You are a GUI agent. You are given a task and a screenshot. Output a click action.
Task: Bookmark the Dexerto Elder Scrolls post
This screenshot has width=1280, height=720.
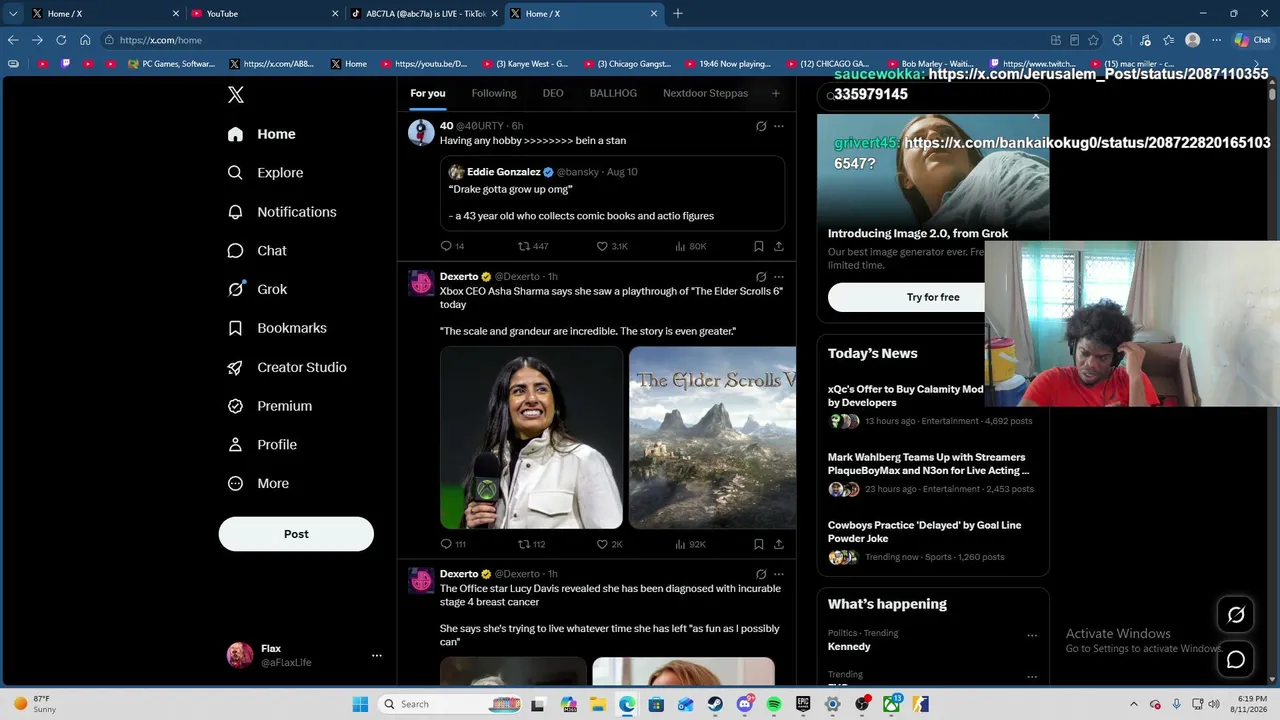tap(759, 544)
